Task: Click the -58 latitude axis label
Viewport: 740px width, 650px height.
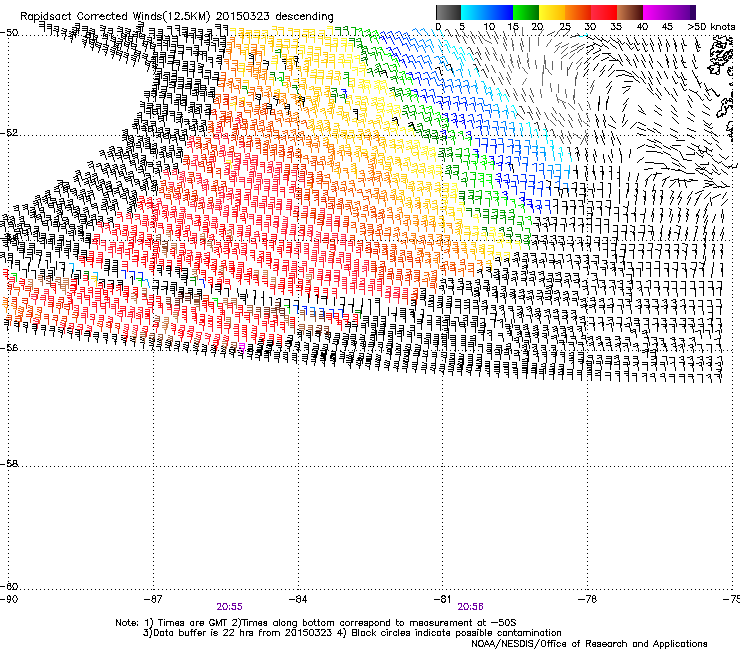Action: click(x=9, y=464)
